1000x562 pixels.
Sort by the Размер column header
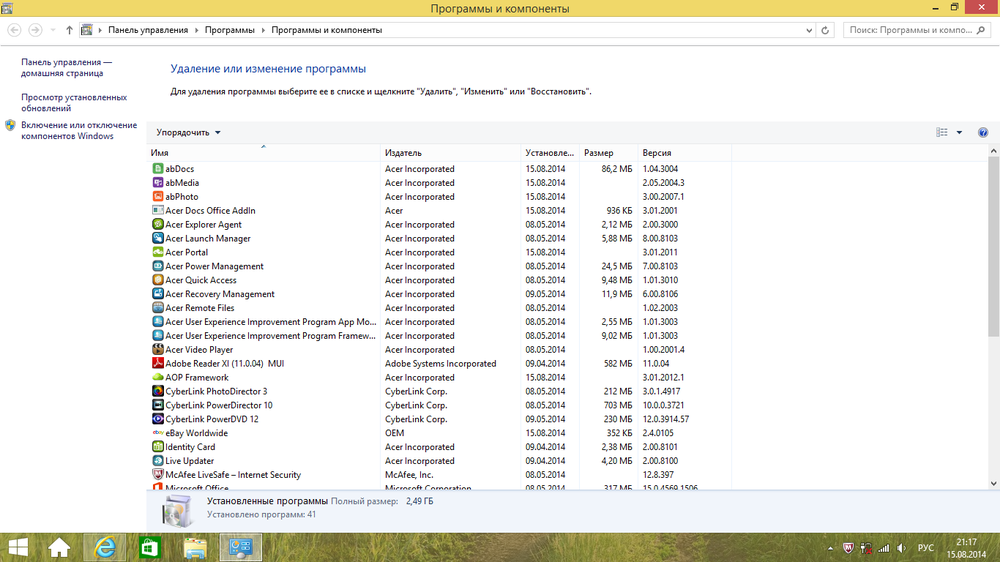tap(608, 153)
